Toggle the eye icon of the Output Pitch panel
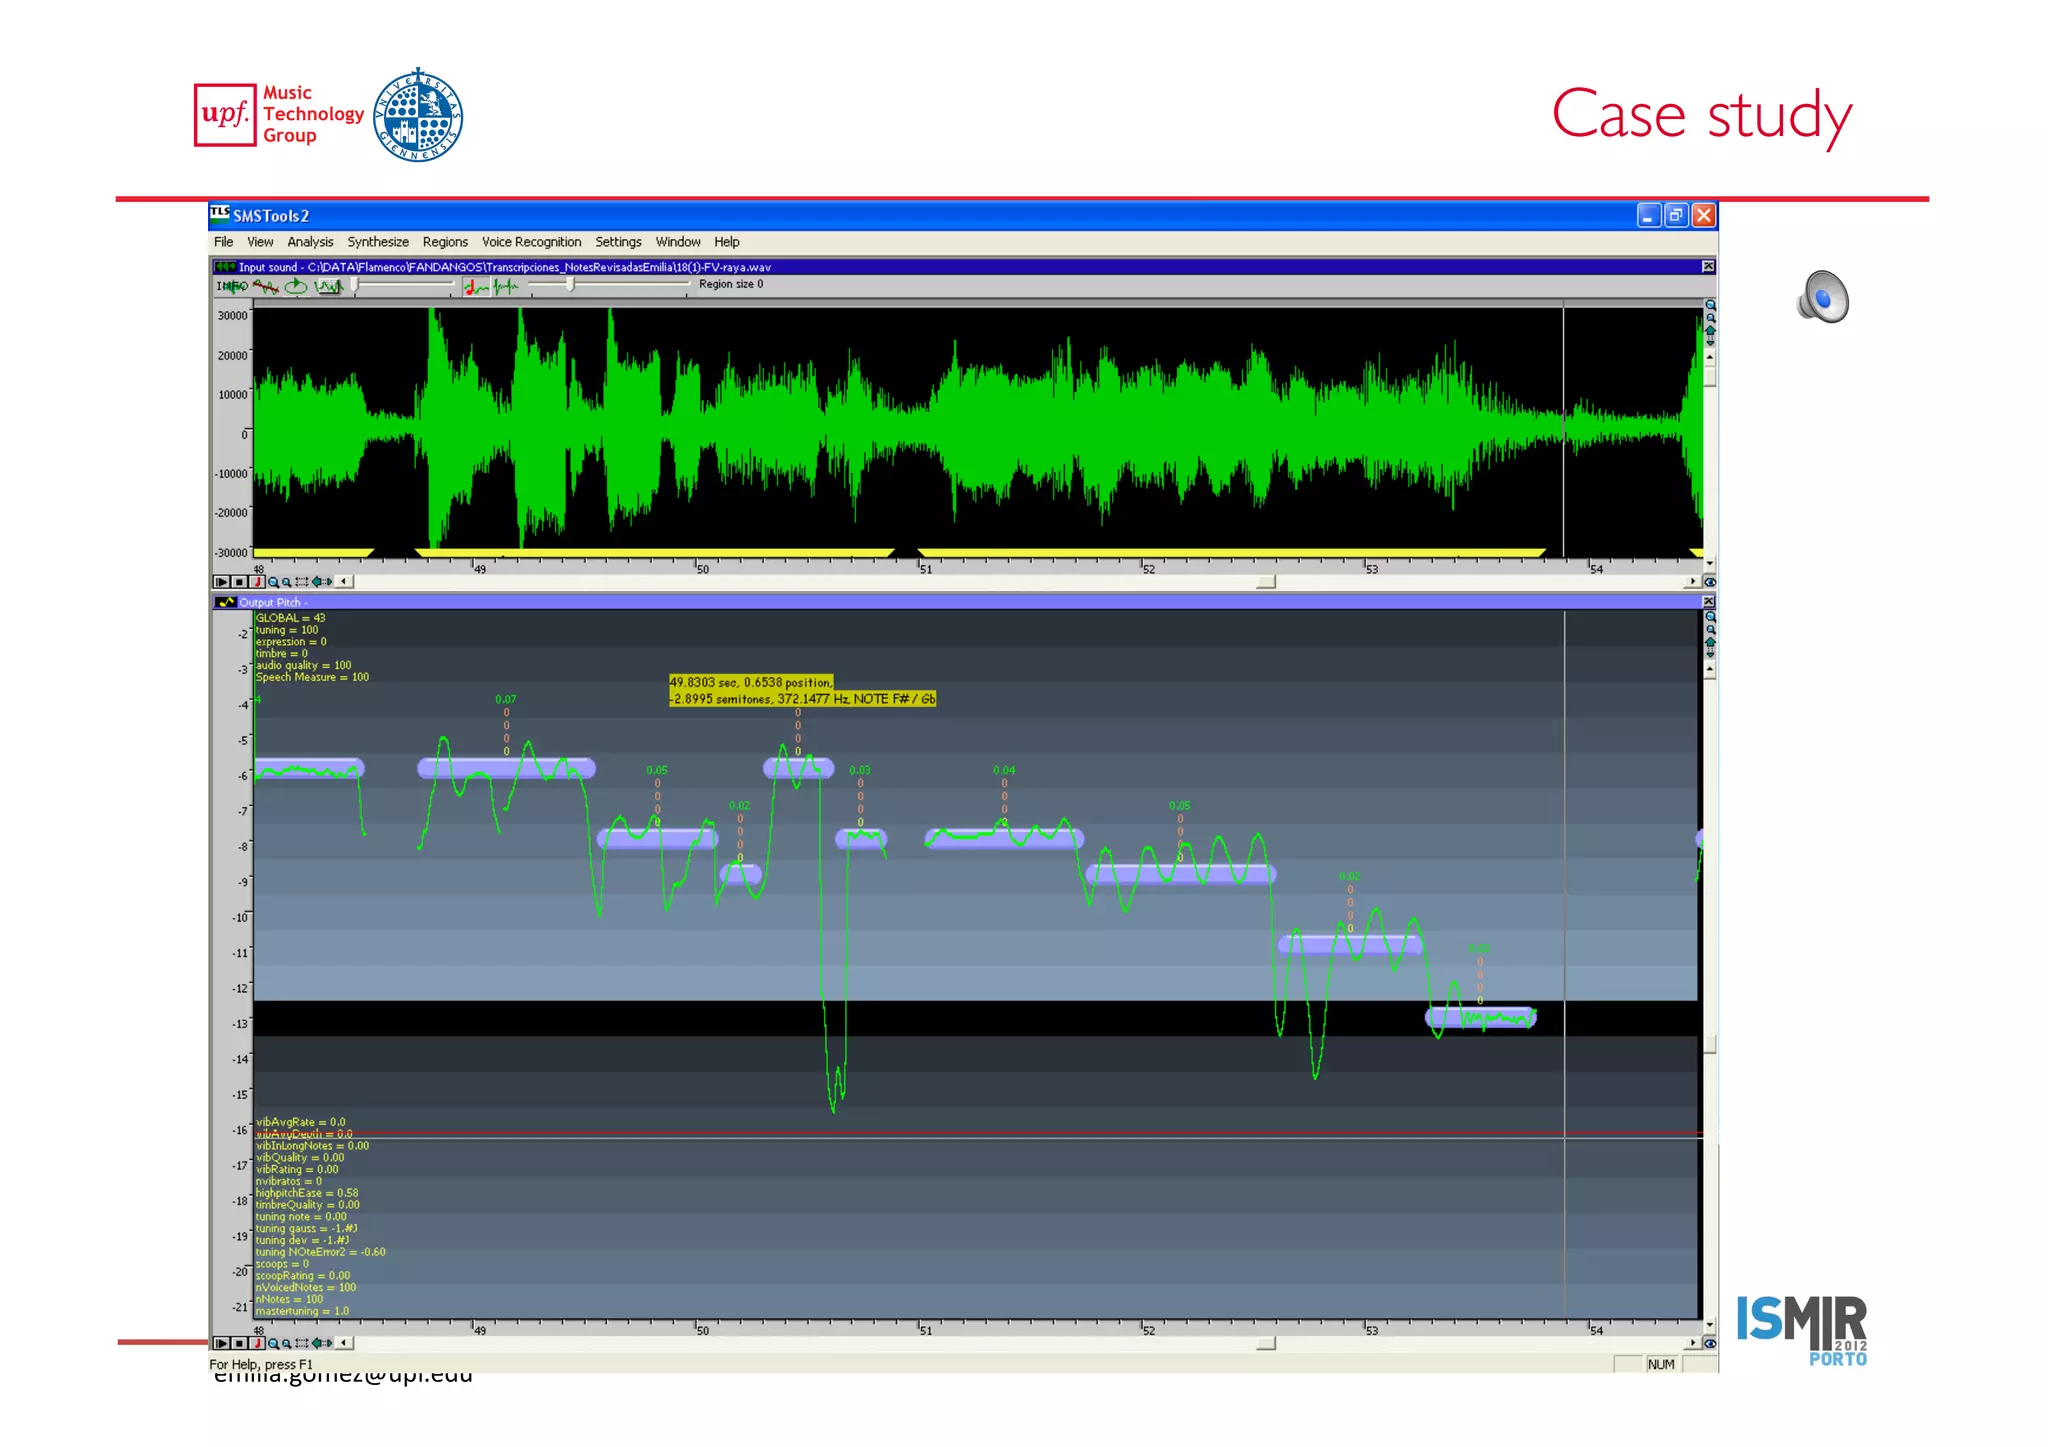The image size is (2048, 1447). pos(1710,1343)
